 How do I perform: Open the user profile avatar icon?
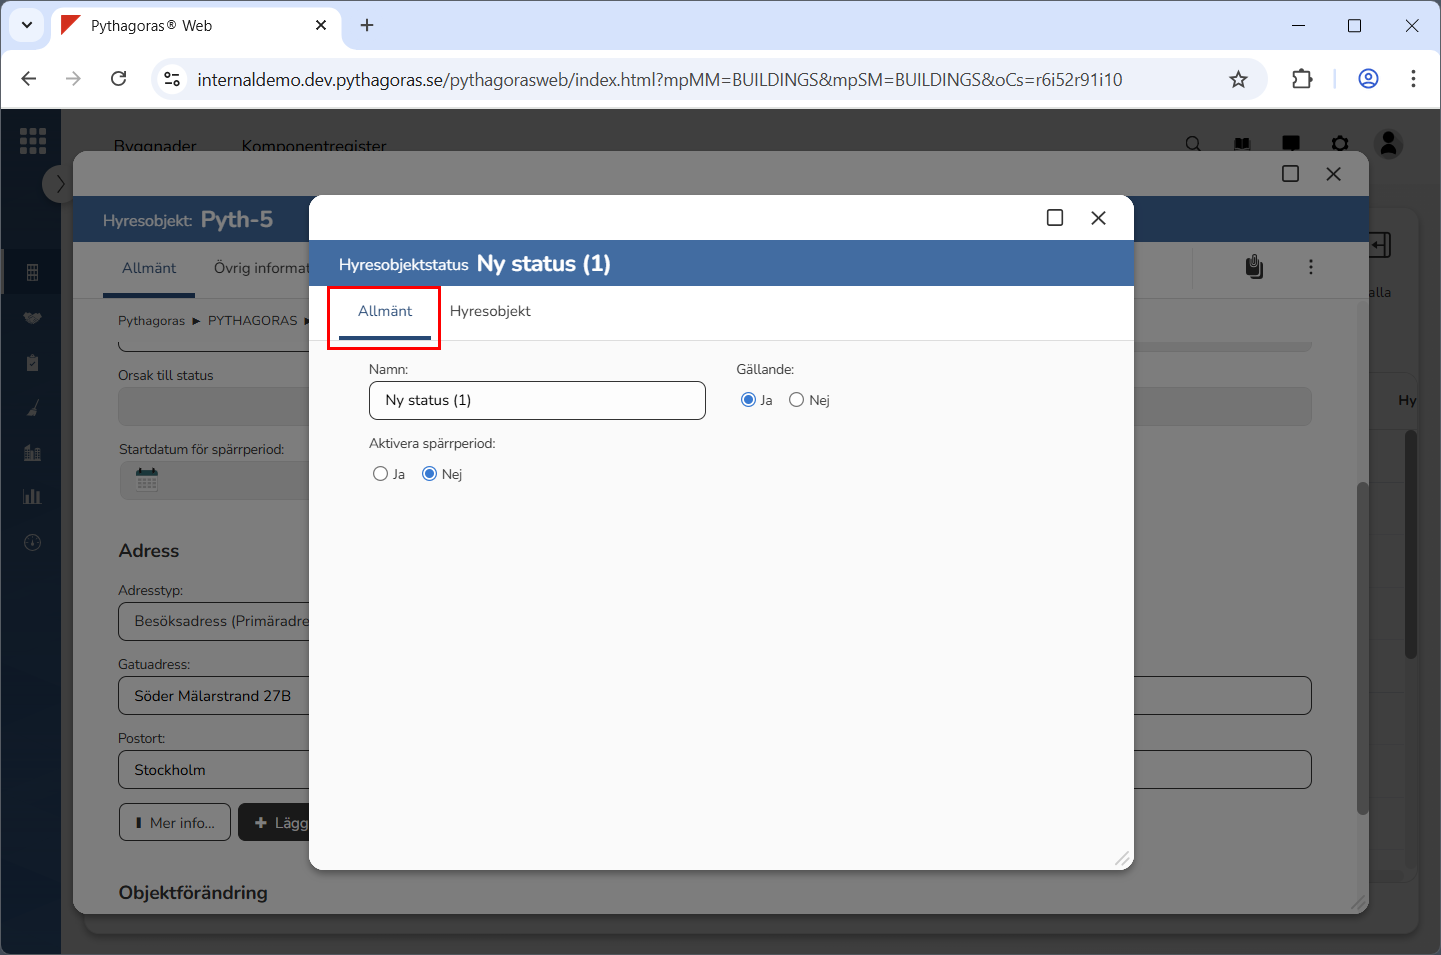tap(1388, 144)
